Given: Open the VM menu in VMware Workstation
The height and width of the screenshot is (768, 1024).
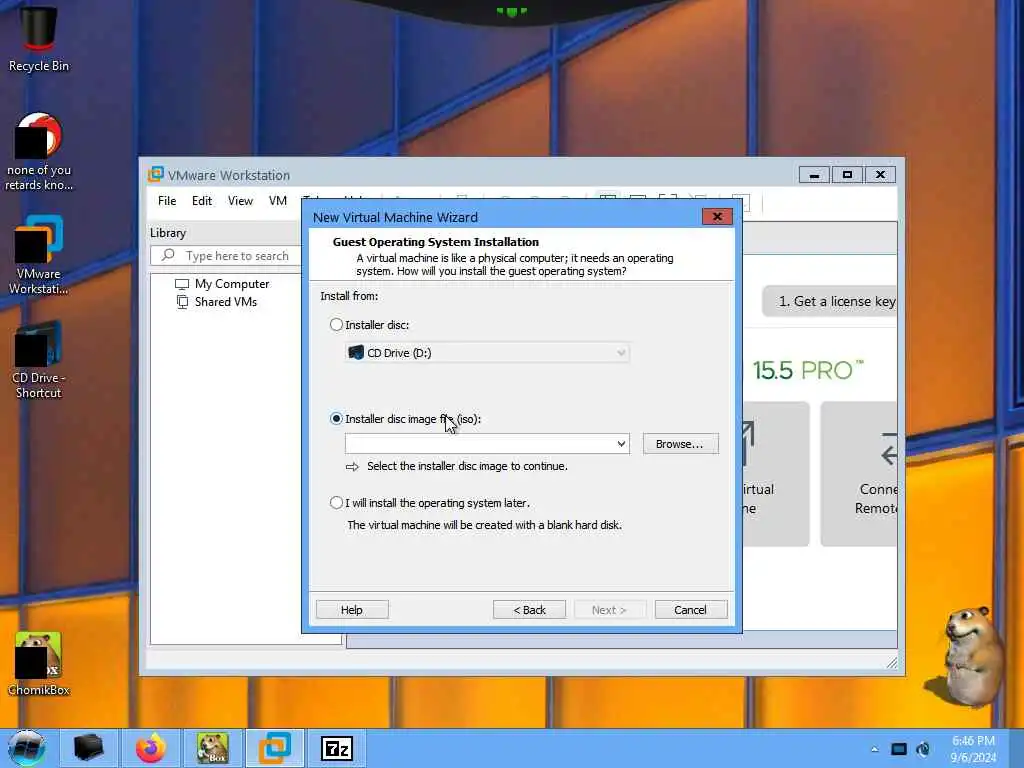Looking at the screenshot, I should 278,200.
